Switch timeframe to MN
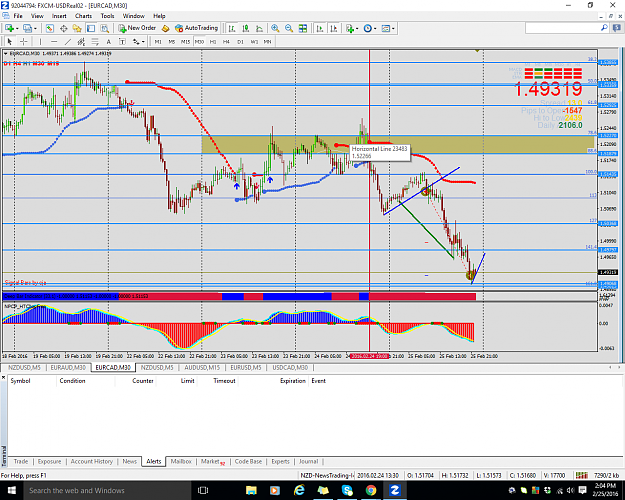625x500 pixels. tap(267, 41)
